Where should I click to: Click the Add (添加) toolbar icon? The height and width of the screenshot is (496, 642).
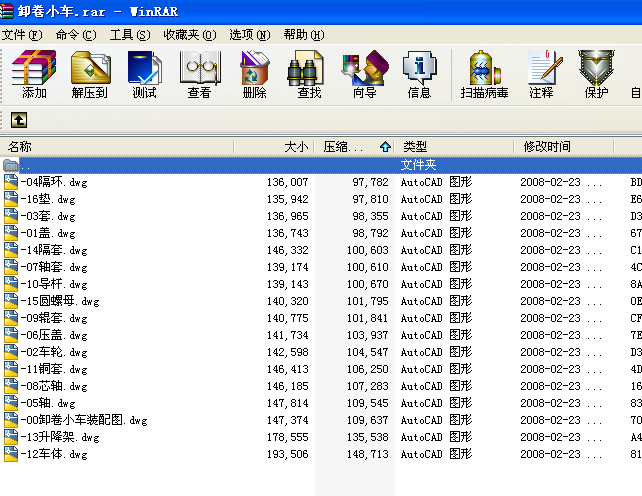coord(34,68)
